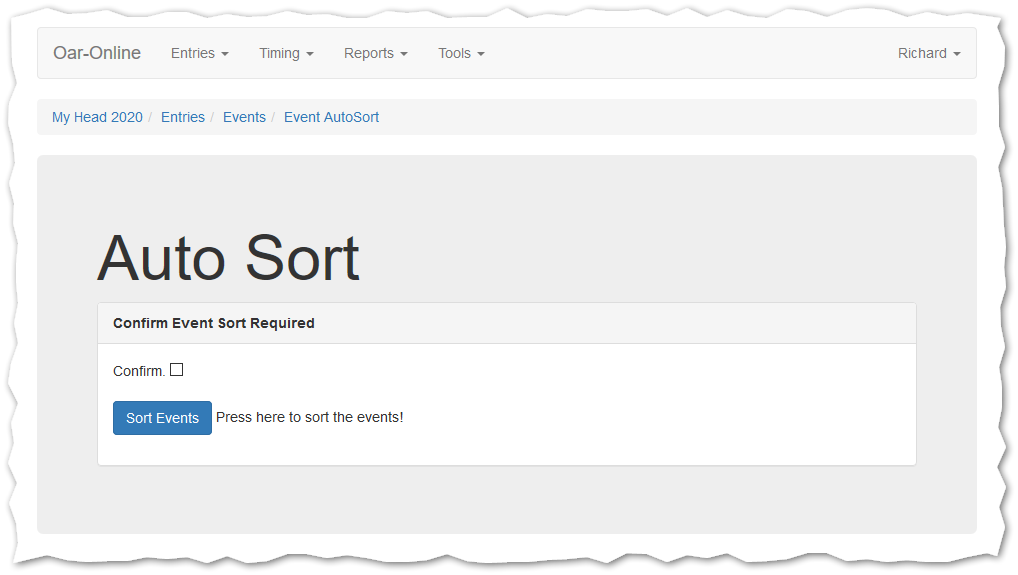Click the Press here to sort text

point(310,417)
